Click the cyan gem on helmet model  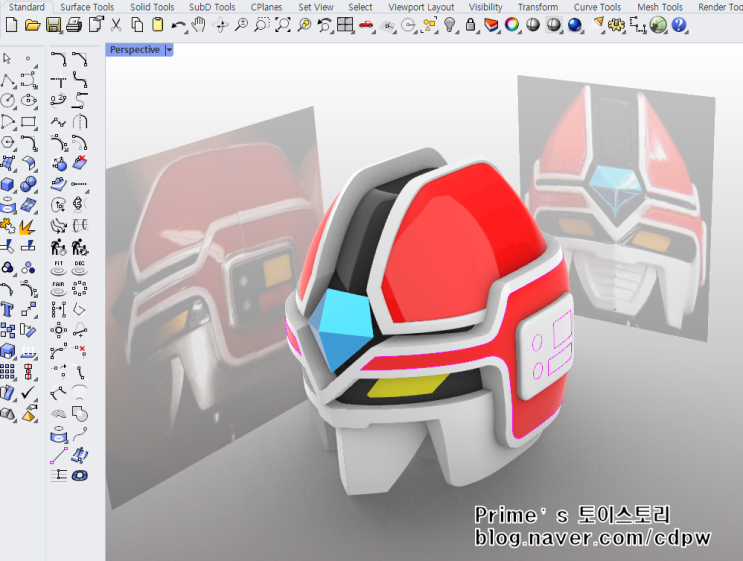[x=340, y=329]
